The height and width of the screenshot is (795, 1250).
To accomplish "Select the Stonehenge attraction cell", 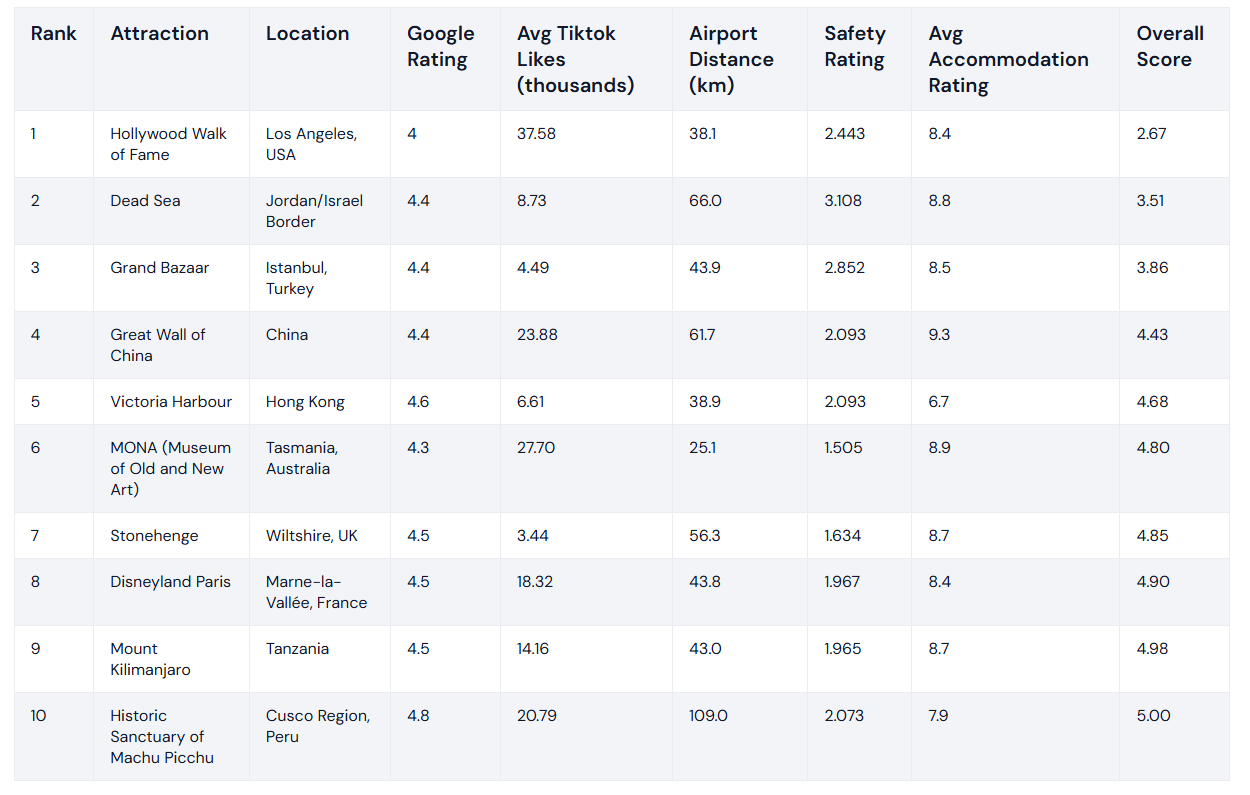I will tap(154, 536).
